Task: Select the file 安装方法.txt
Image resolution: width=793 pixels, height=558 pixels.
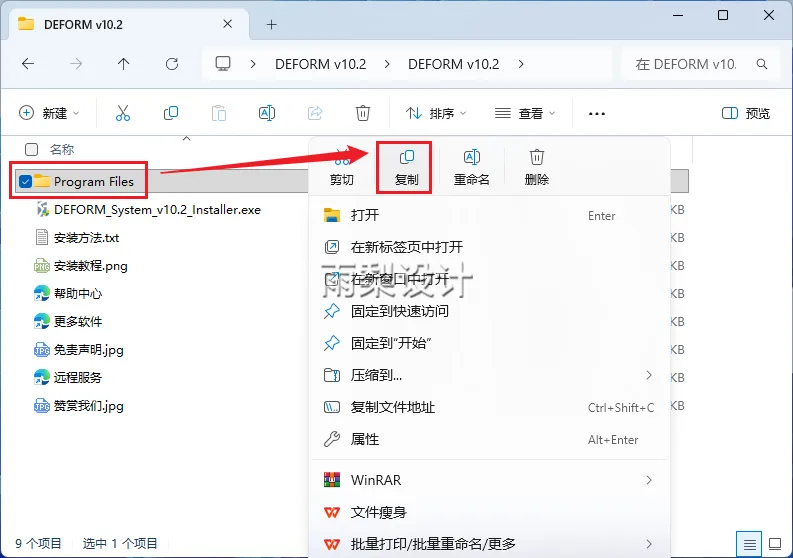Action: [x=86, y=237]
